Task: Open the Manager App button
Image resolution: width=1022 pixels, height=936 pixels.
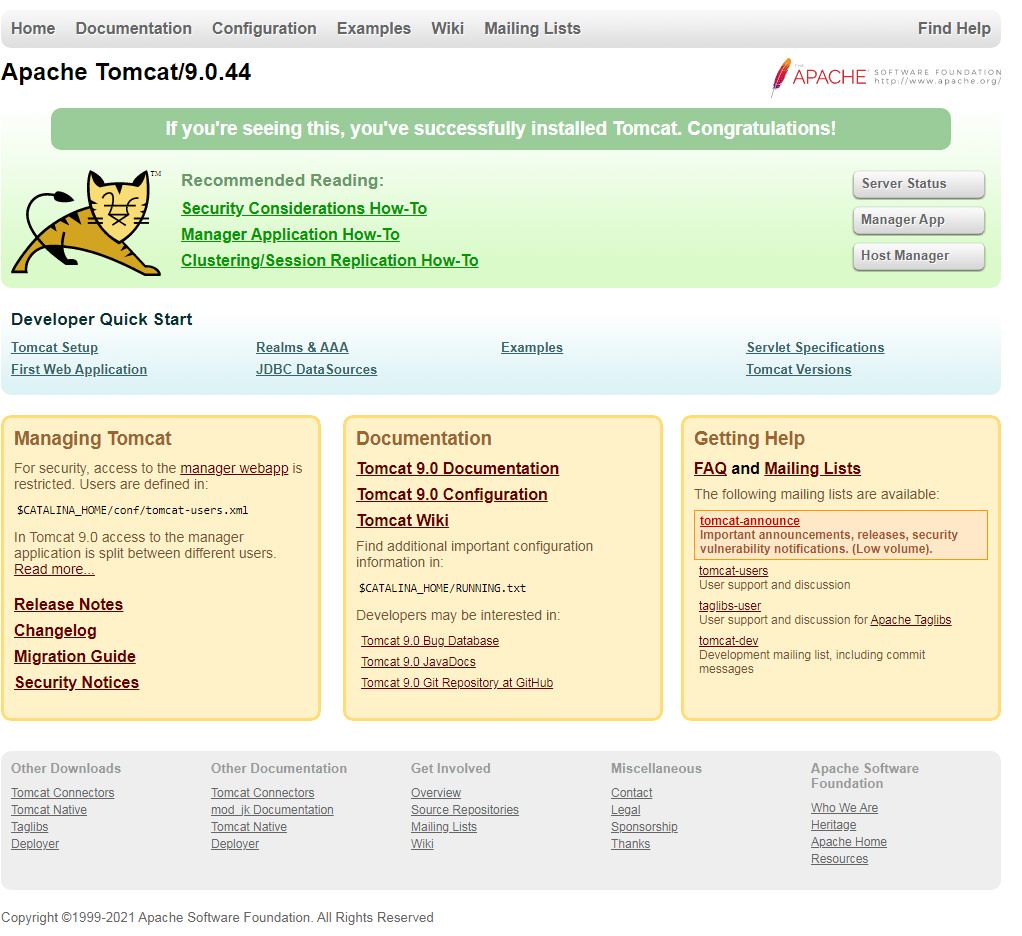Action: tap(918, 220)
